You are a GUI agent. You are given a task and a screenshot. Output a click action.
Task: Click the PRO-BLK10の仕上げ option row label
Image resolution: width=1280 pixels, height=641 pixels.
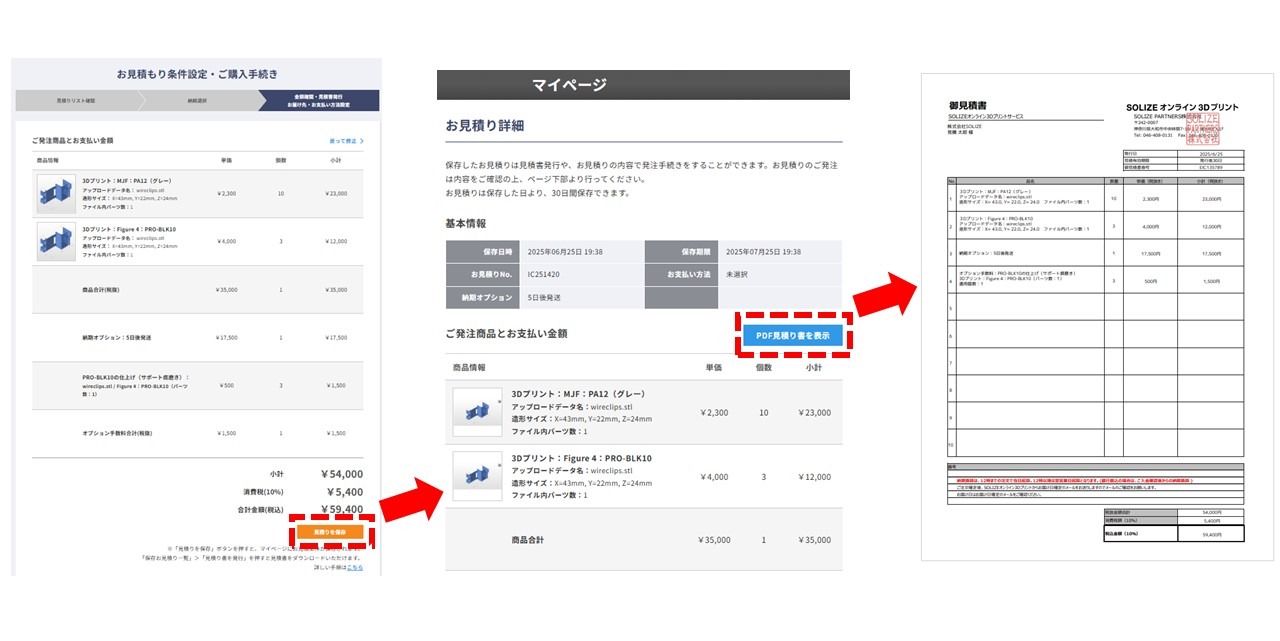point(135,385)
